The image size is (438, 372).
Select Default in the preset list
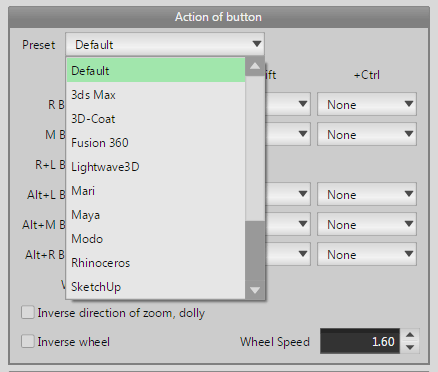[x=156, y=70]
